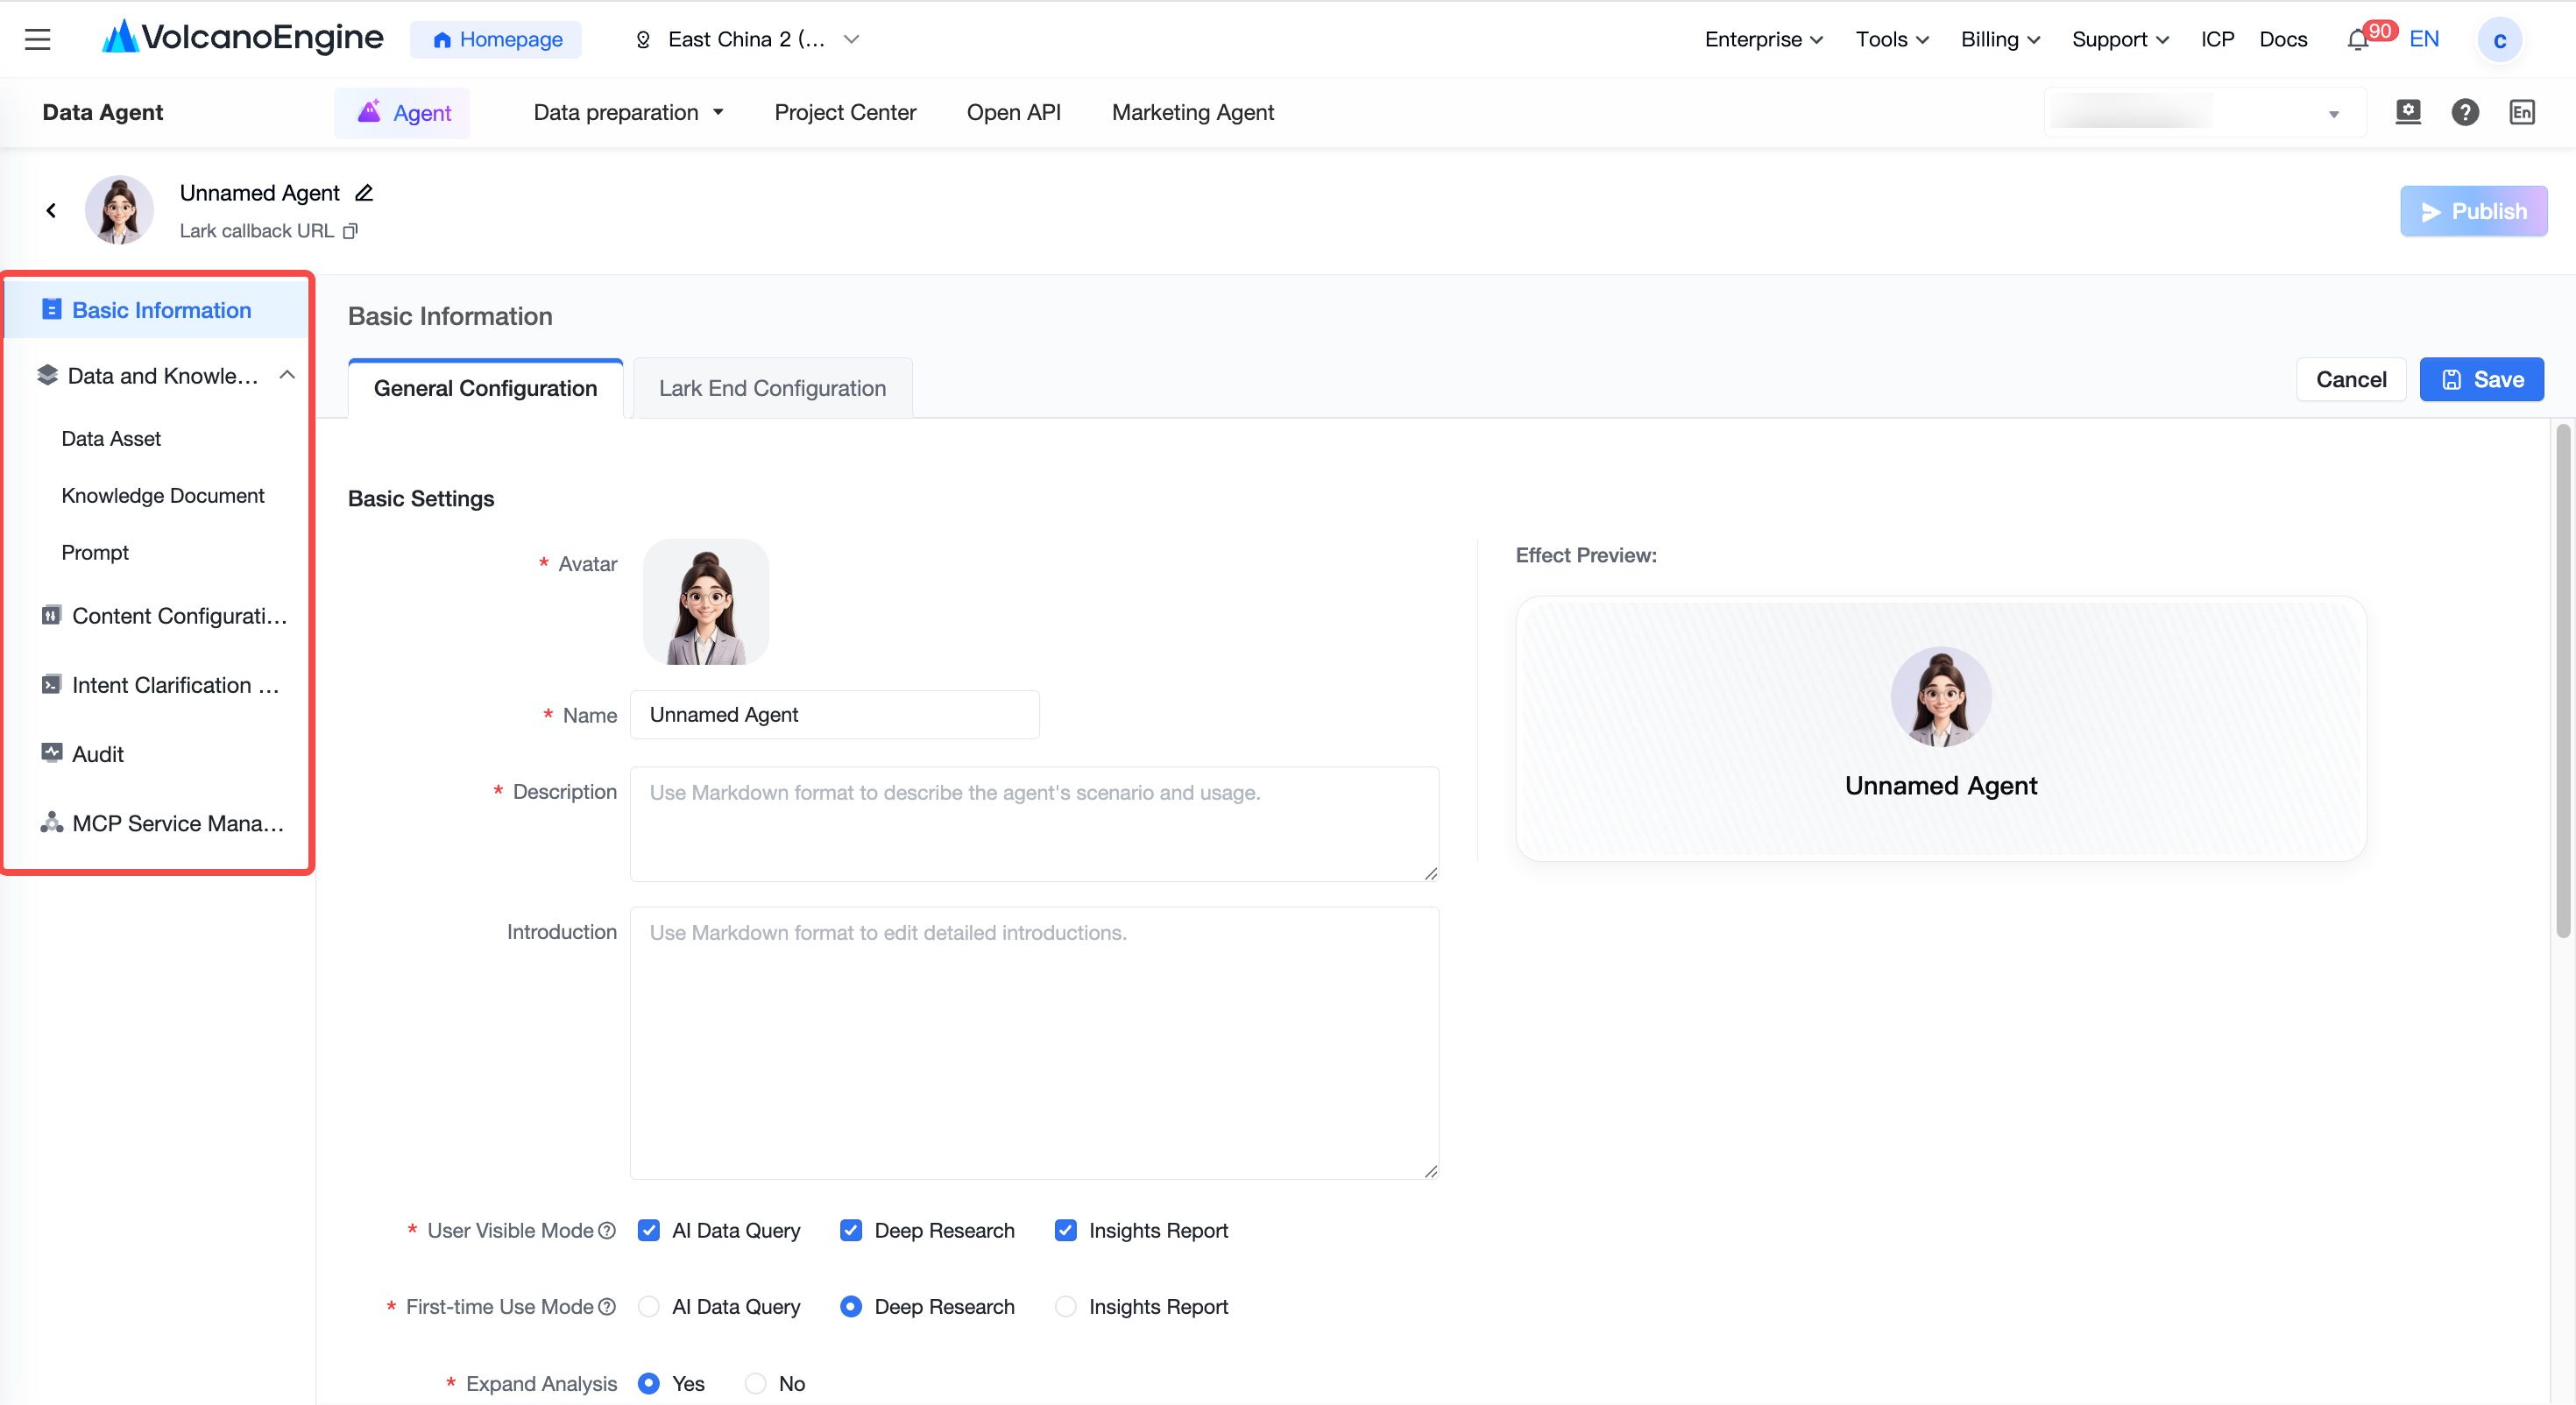This screenshot has width=2576, height=1405.
Task: Click the Introduction text area
Action: click(1034, 1043)
